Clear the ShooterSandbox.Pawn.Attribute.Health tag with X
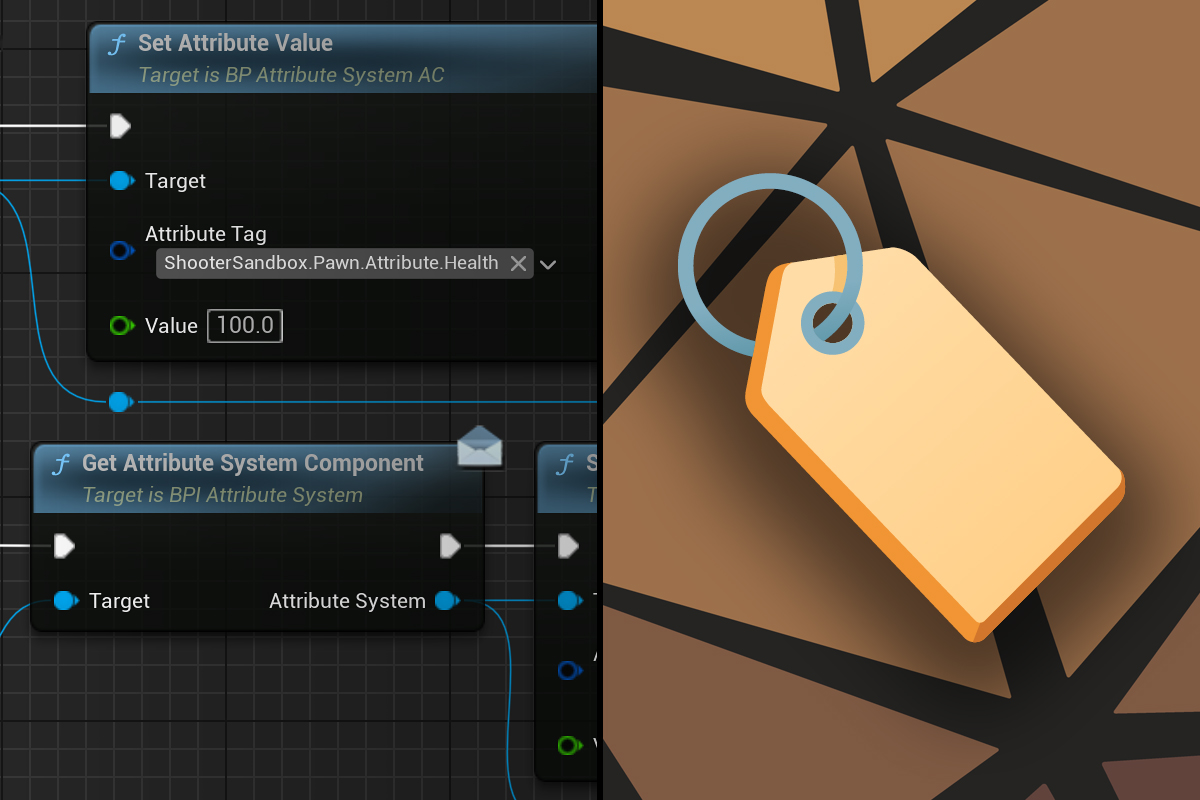The height and width of the screenshot is (800, 1200). point(518,264)
